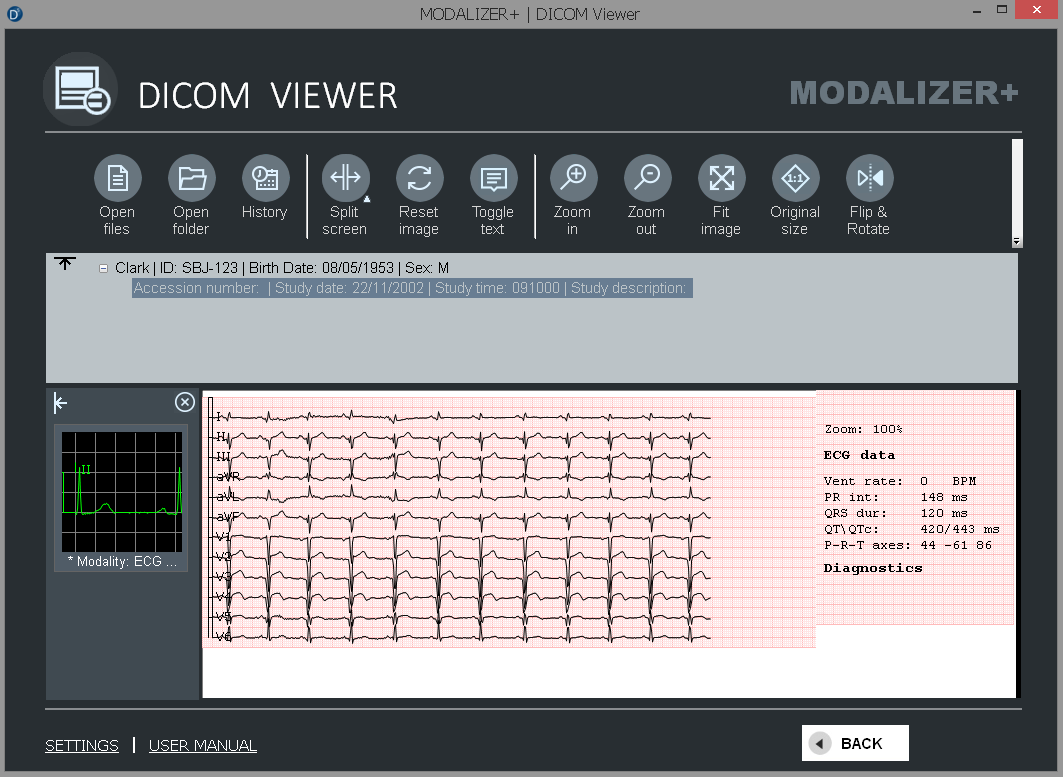1063x777 pixels.
Task: Toggle text overlay on the image
Action: [x=493, y=179]
